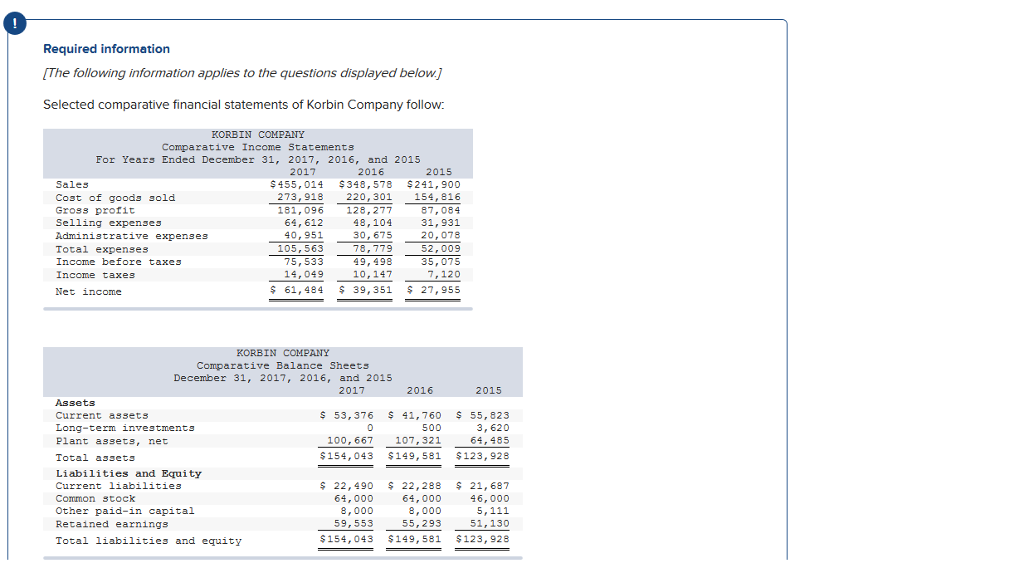Click the 2015 plant assets 64,485

pos(490,441)
